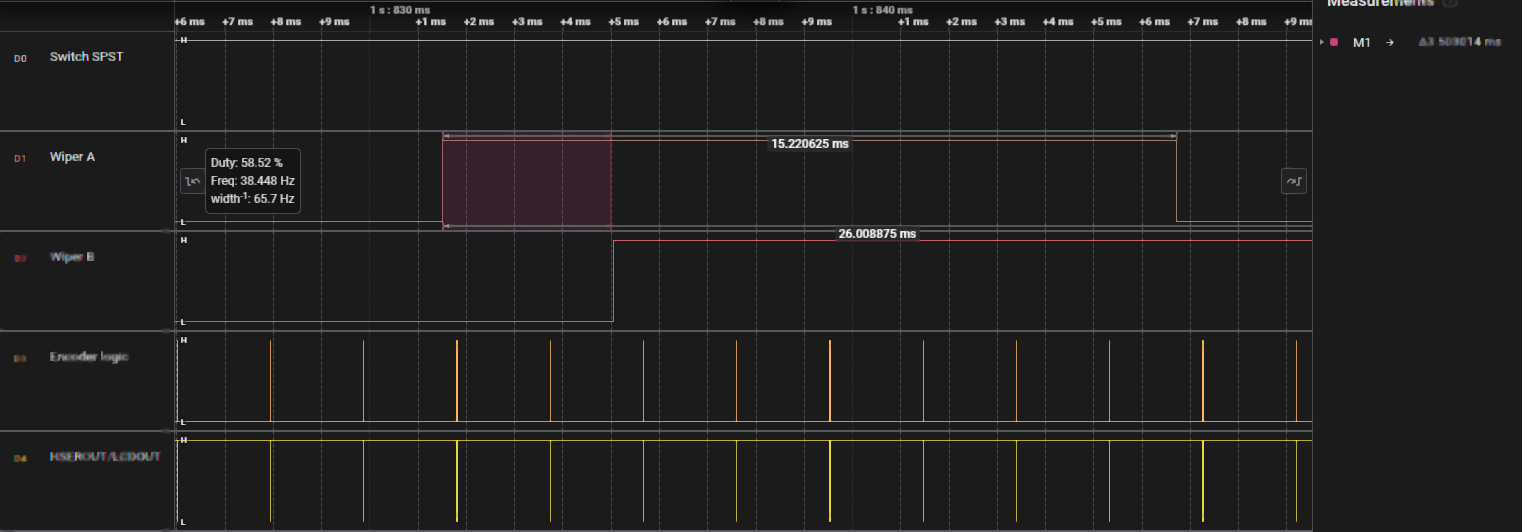Select the Encoder logic channel label
Viewport: 1522px width, 532px height.
tap(88, 357)
